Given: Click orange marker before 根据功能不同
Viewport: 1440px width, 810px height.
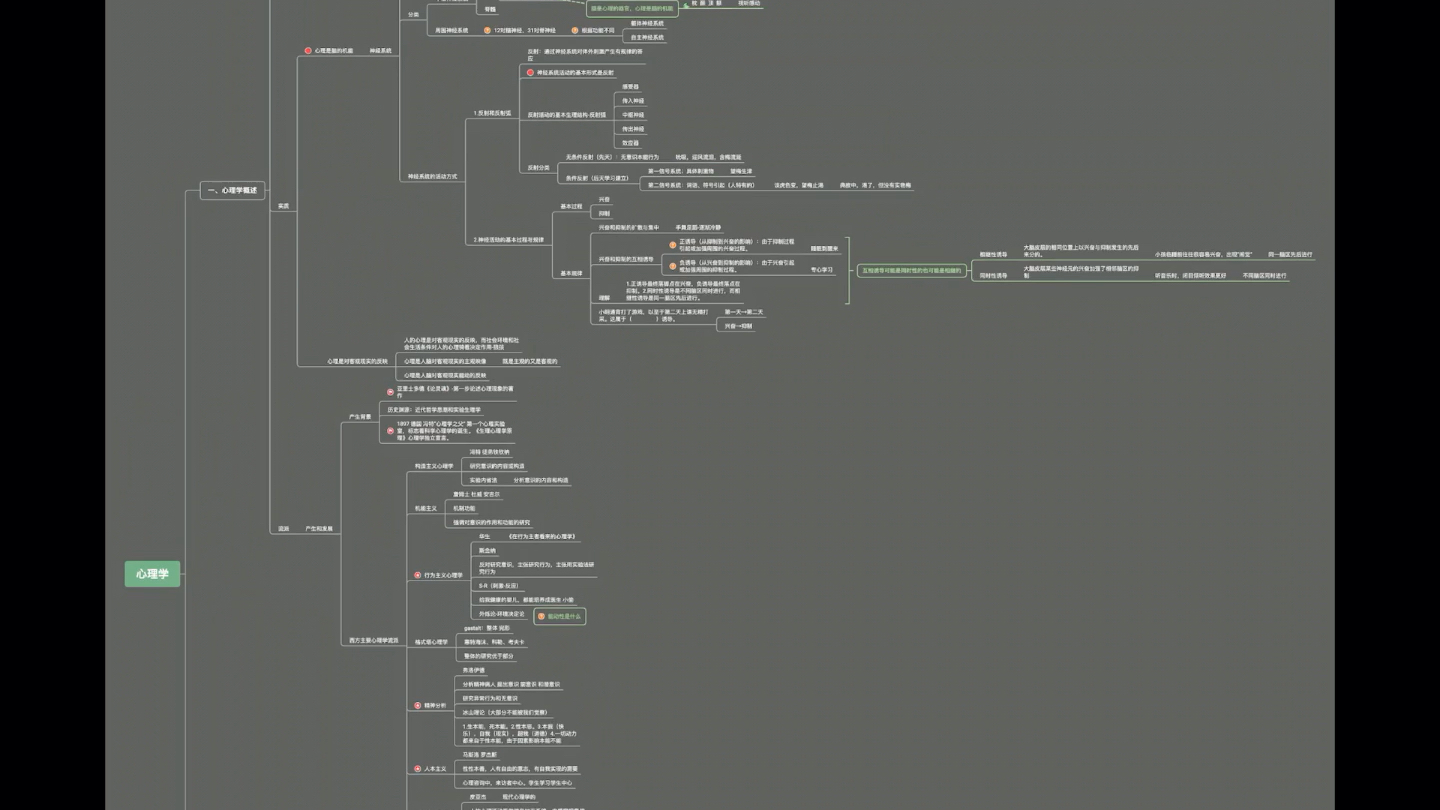Looking at the screenshot, I should coord(574,30).
